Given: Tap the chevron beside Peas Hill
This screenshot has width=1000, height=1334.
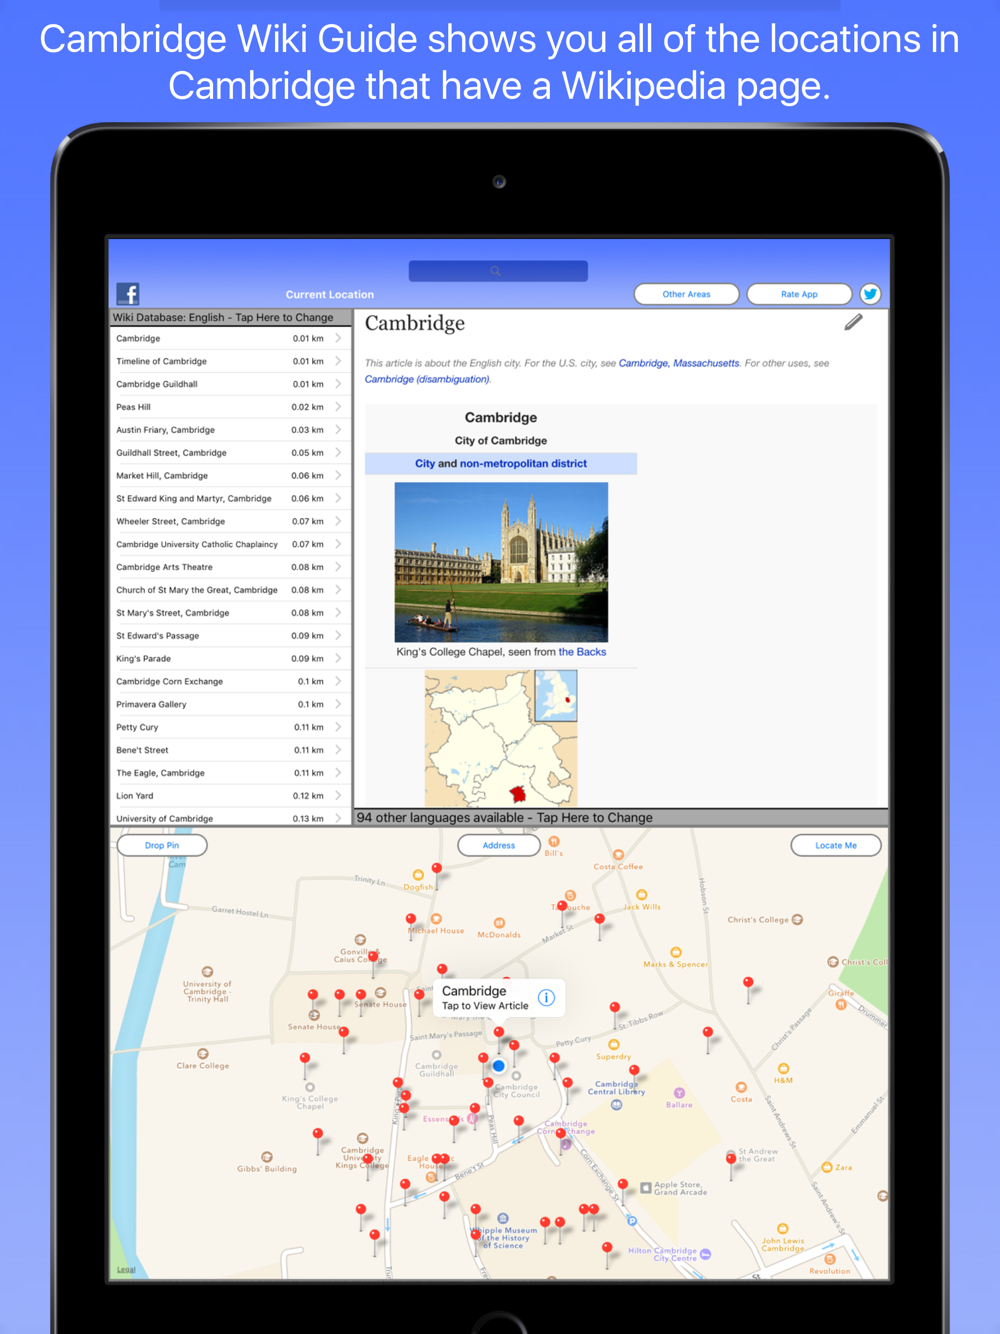Looking at the screenshot, I should (338, 407).
